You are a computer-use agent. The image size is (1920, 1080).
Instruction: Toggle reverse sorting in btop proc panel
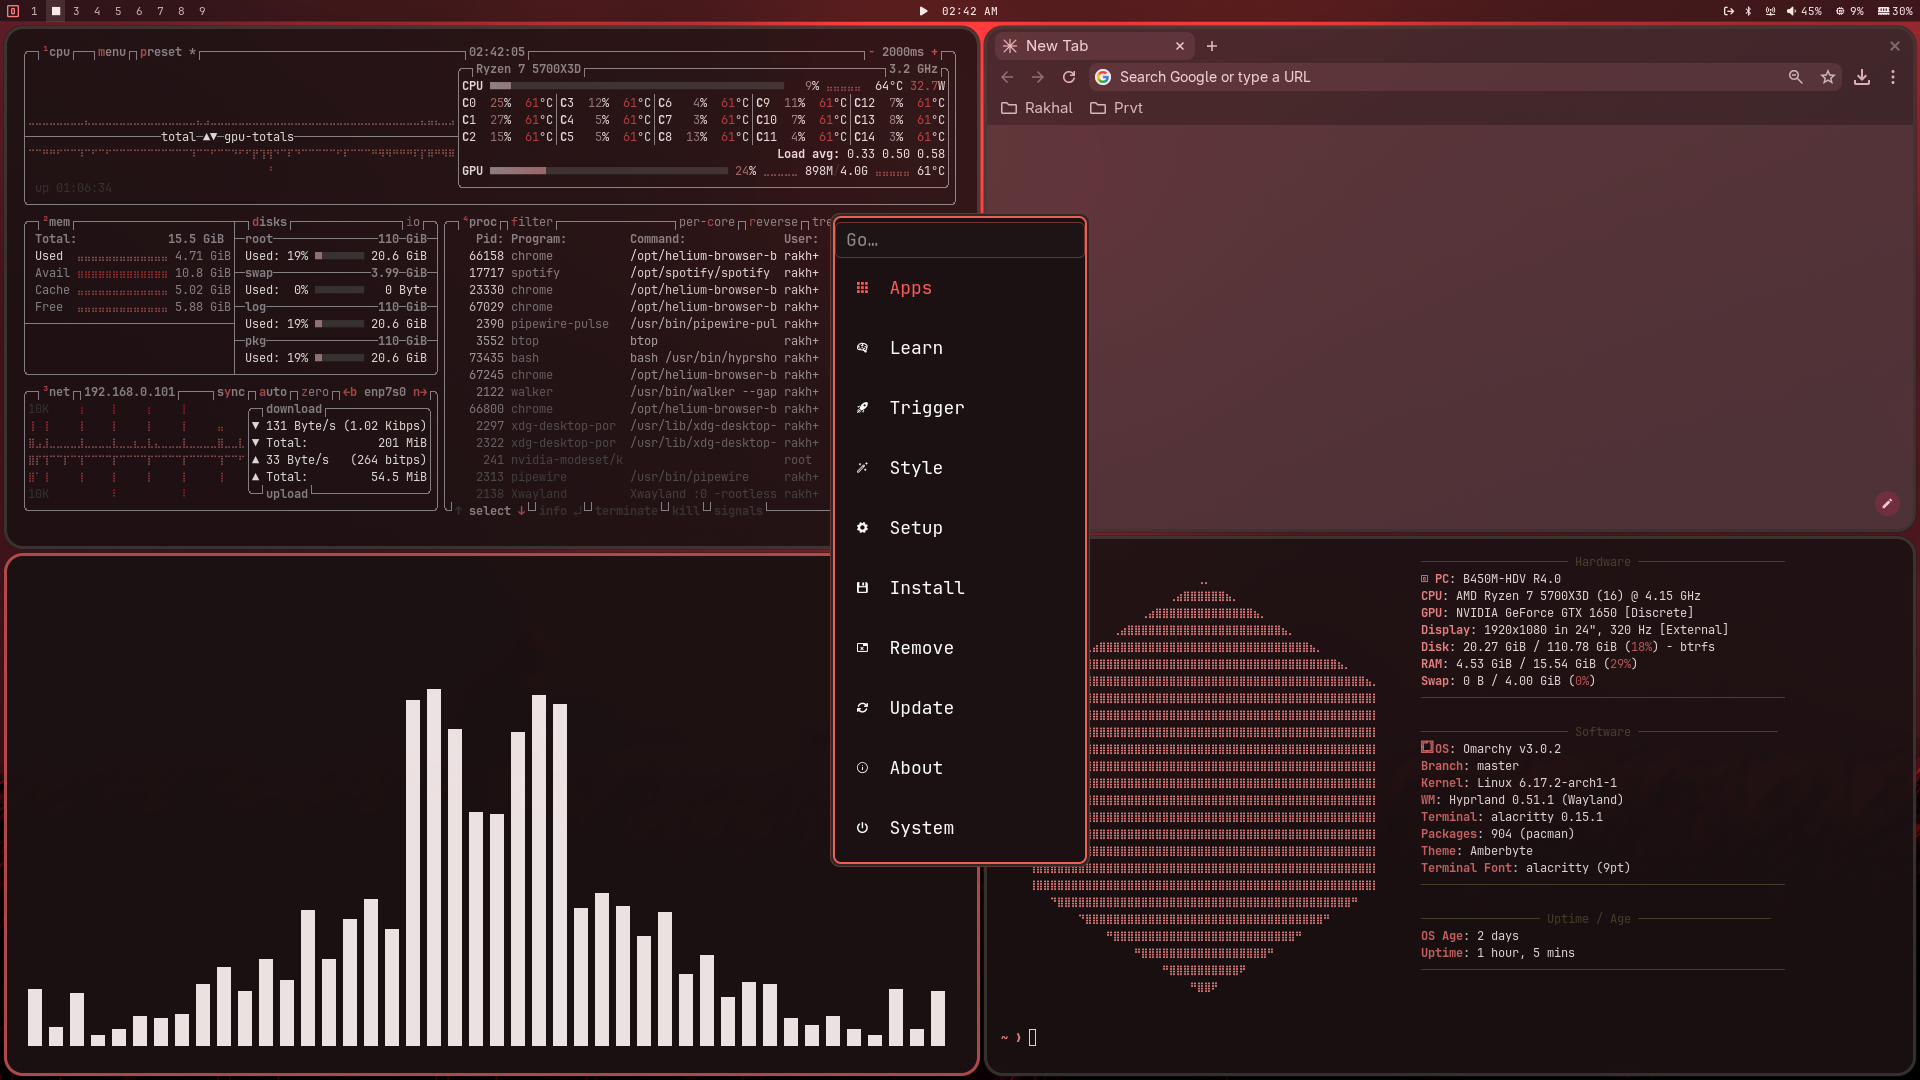(773, 222)
